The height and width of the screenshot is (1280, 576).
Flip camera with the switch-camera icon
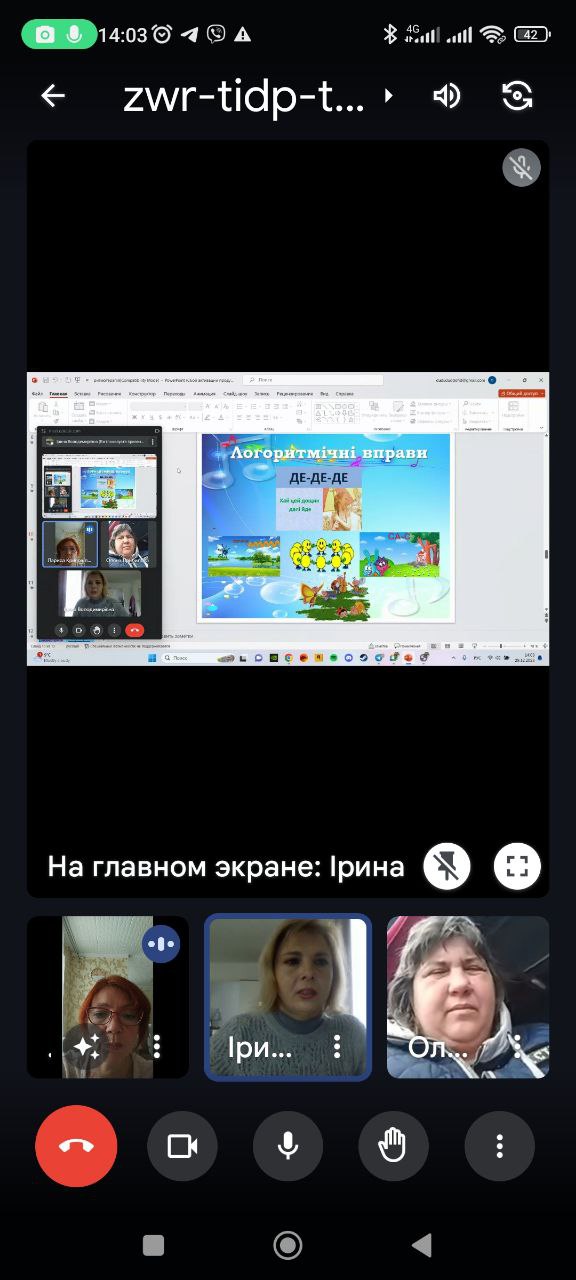click(517, 96)
